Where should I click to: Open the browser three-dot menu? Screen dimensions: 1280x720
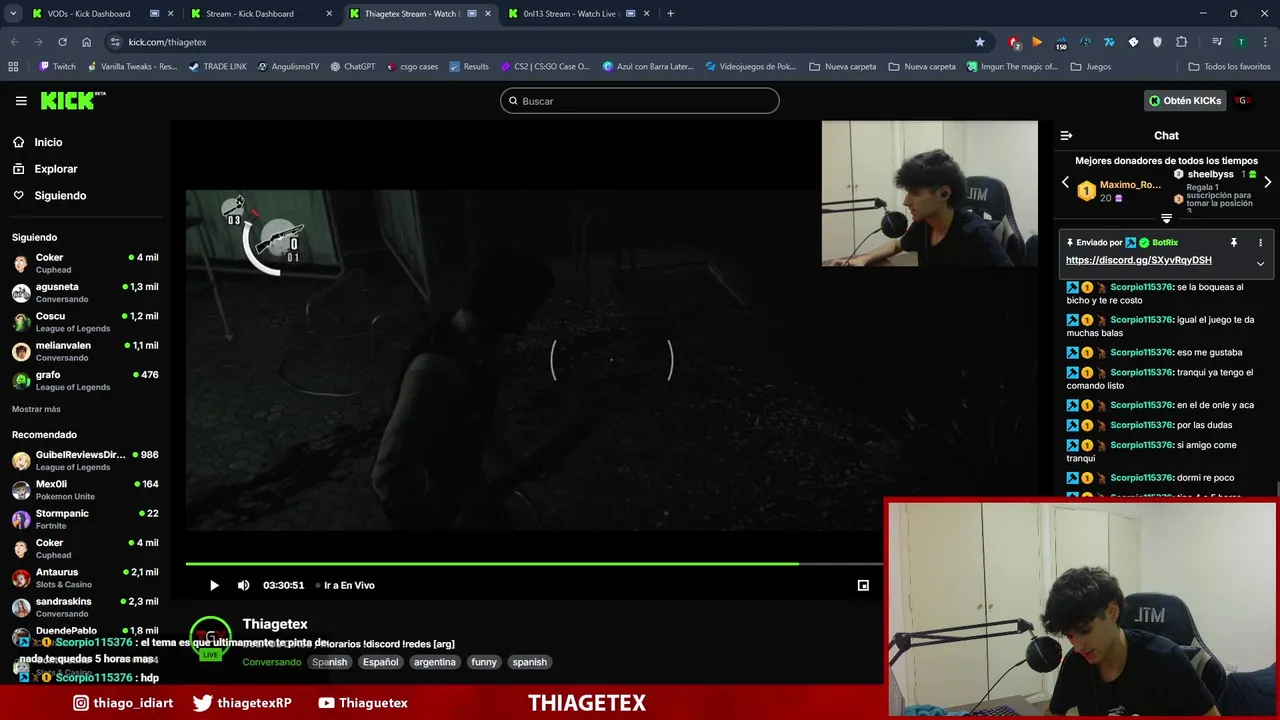1265,42
